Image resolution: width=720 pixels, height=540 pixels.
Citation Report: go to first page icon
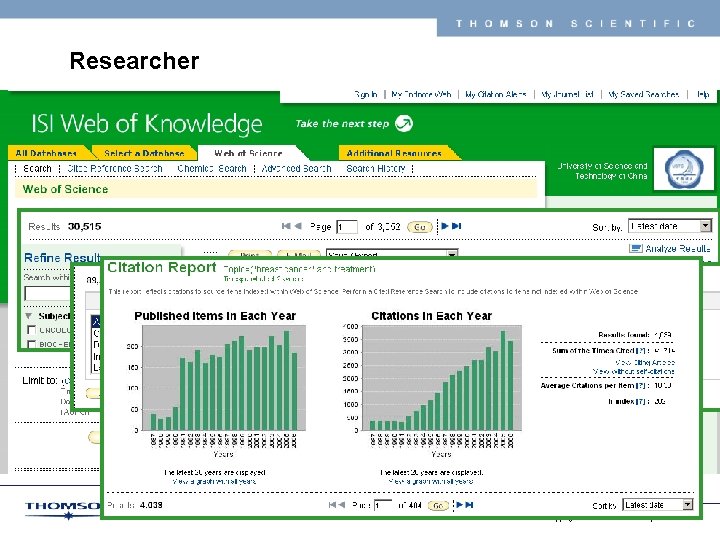pyautogui.click(x=332, y=505)
